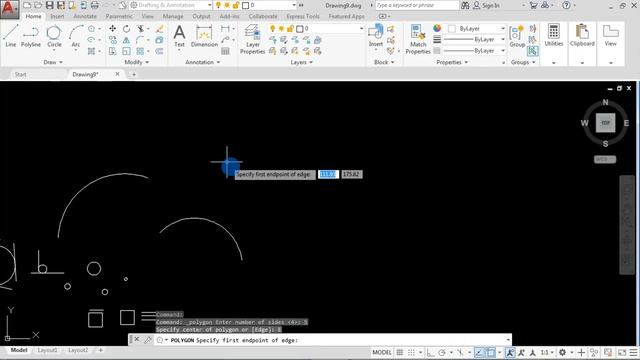Click the new drawing tab plus button
The height and width of the screenshot is (360, 640).
[x=133, y=74]
